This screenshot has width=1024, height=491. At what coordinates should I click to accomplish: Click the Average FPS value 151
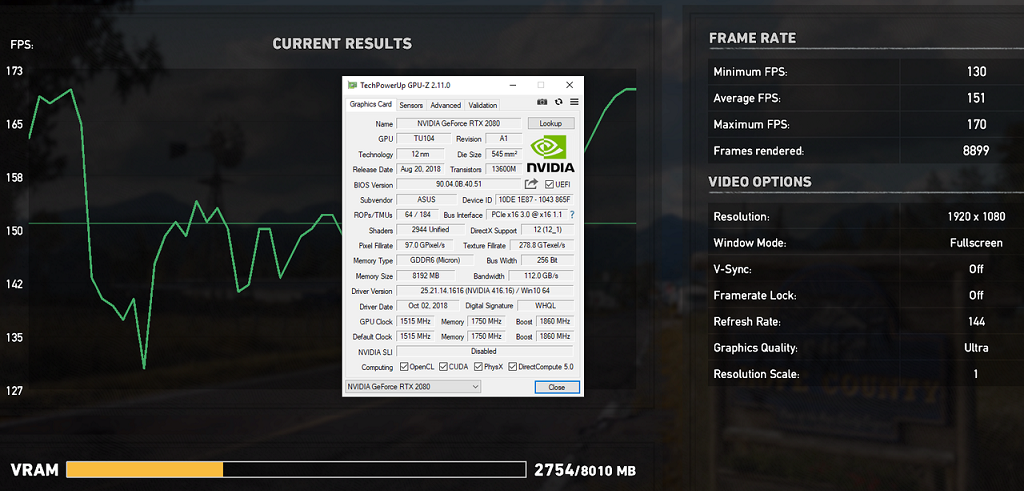click(976, 98)
